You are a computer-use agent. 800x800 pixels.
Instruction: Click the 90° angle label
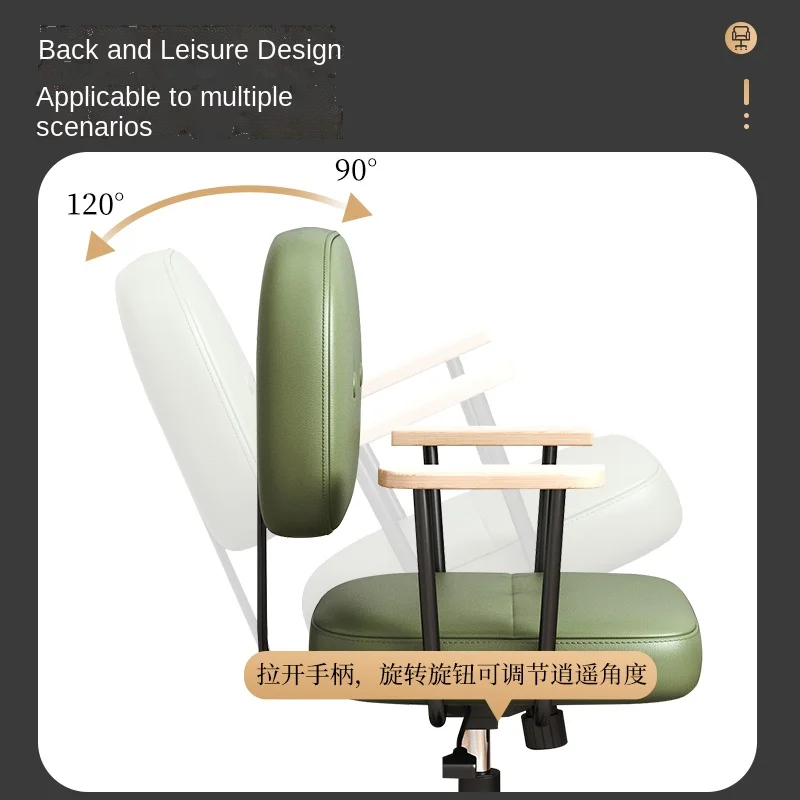(356, 170)
